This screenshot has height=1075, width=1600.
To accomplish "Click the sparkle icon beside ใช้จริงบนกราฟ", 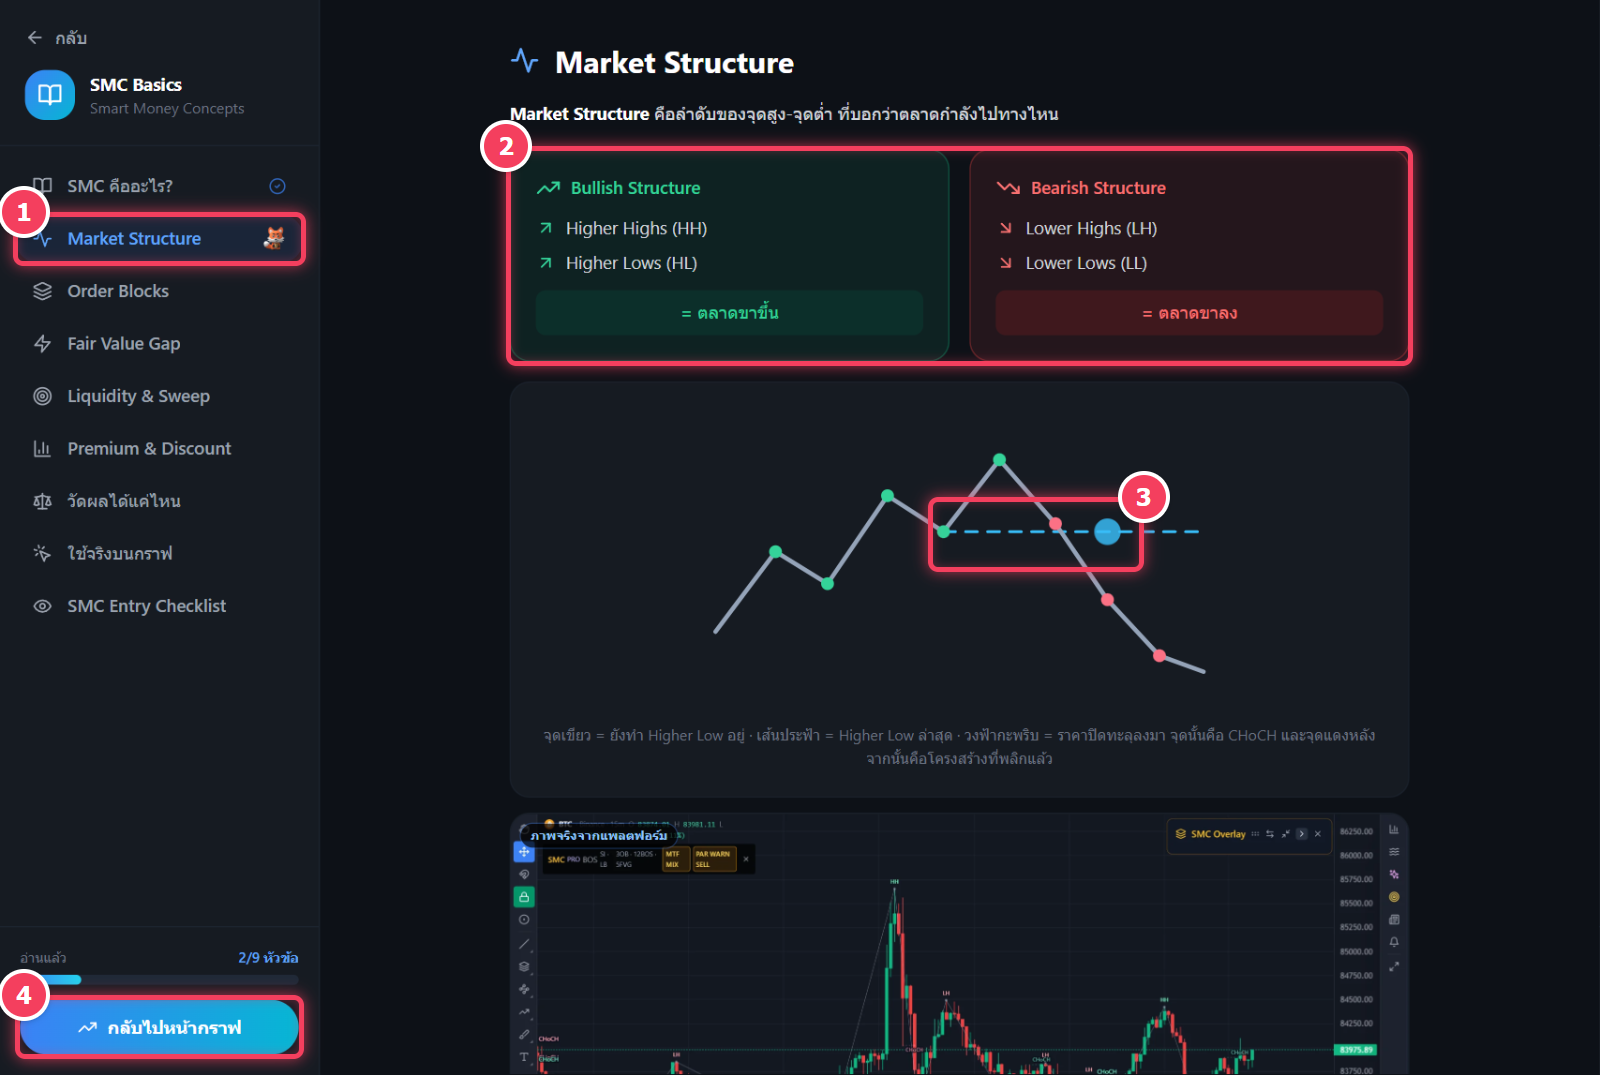I will point(42,553).
